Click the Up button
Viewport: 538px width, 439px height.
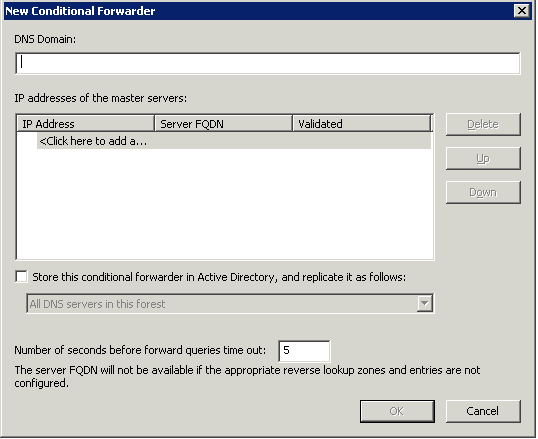point(483,159)
